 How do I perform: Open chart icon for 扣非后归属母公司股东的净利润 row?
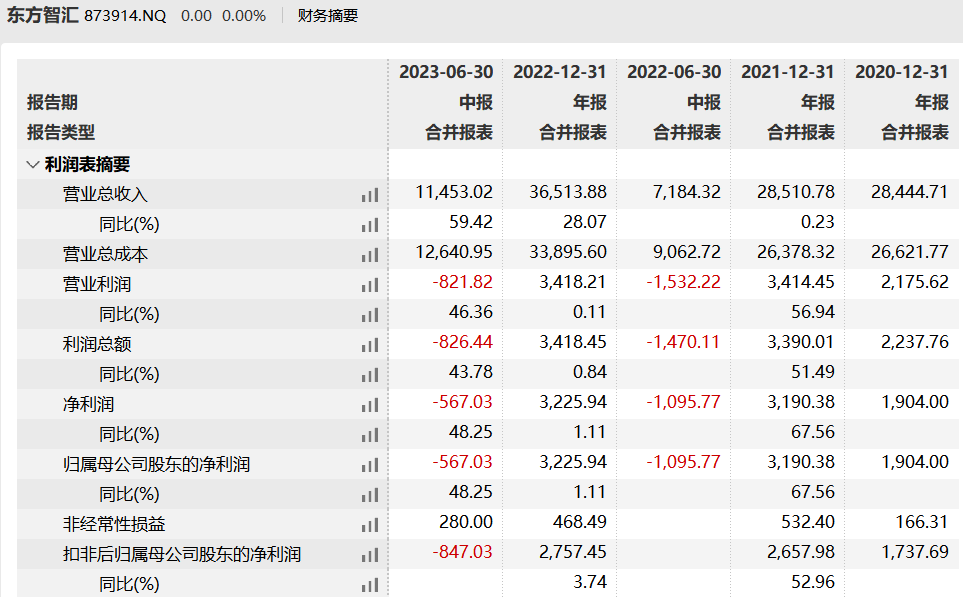[x=370, y=555]
